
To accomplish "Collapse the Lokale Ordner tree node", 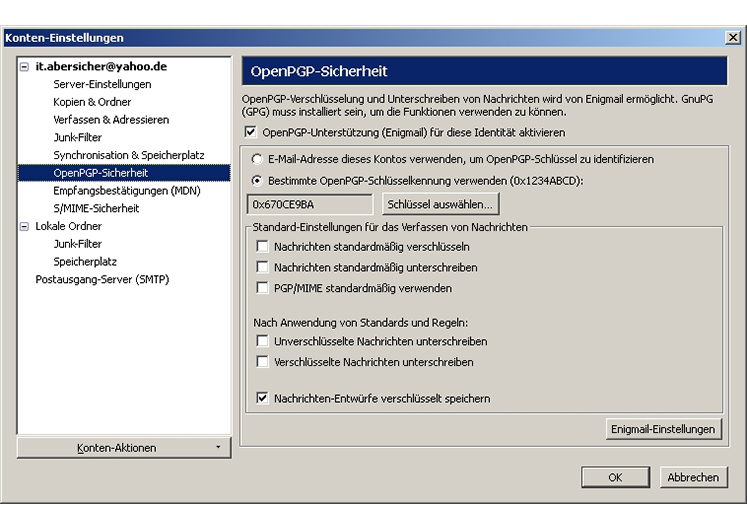I will point(25,226).
